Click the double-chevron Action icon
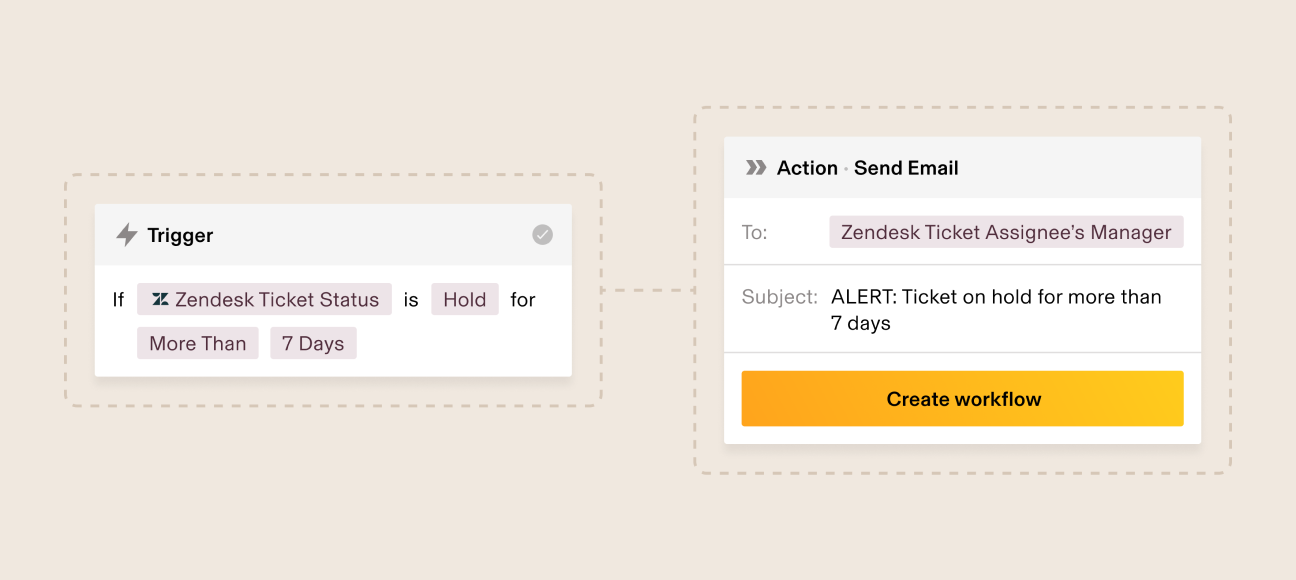This screenshot has width=1296, height=580. (756, 168)
